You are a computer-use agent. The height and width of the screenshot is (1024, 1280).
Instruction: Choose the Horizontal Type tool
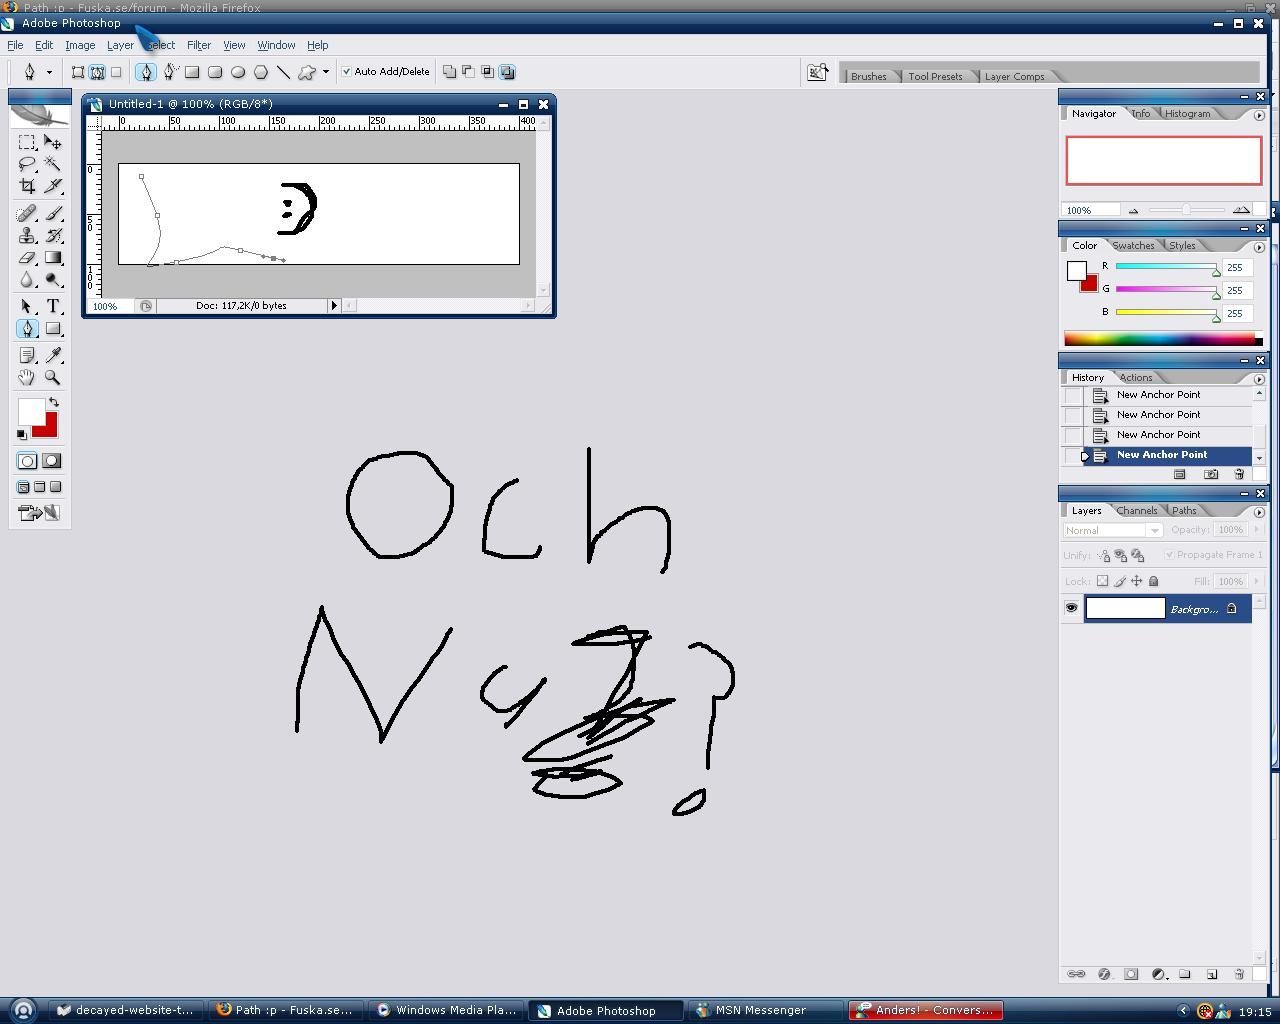[x=53, y=307]
